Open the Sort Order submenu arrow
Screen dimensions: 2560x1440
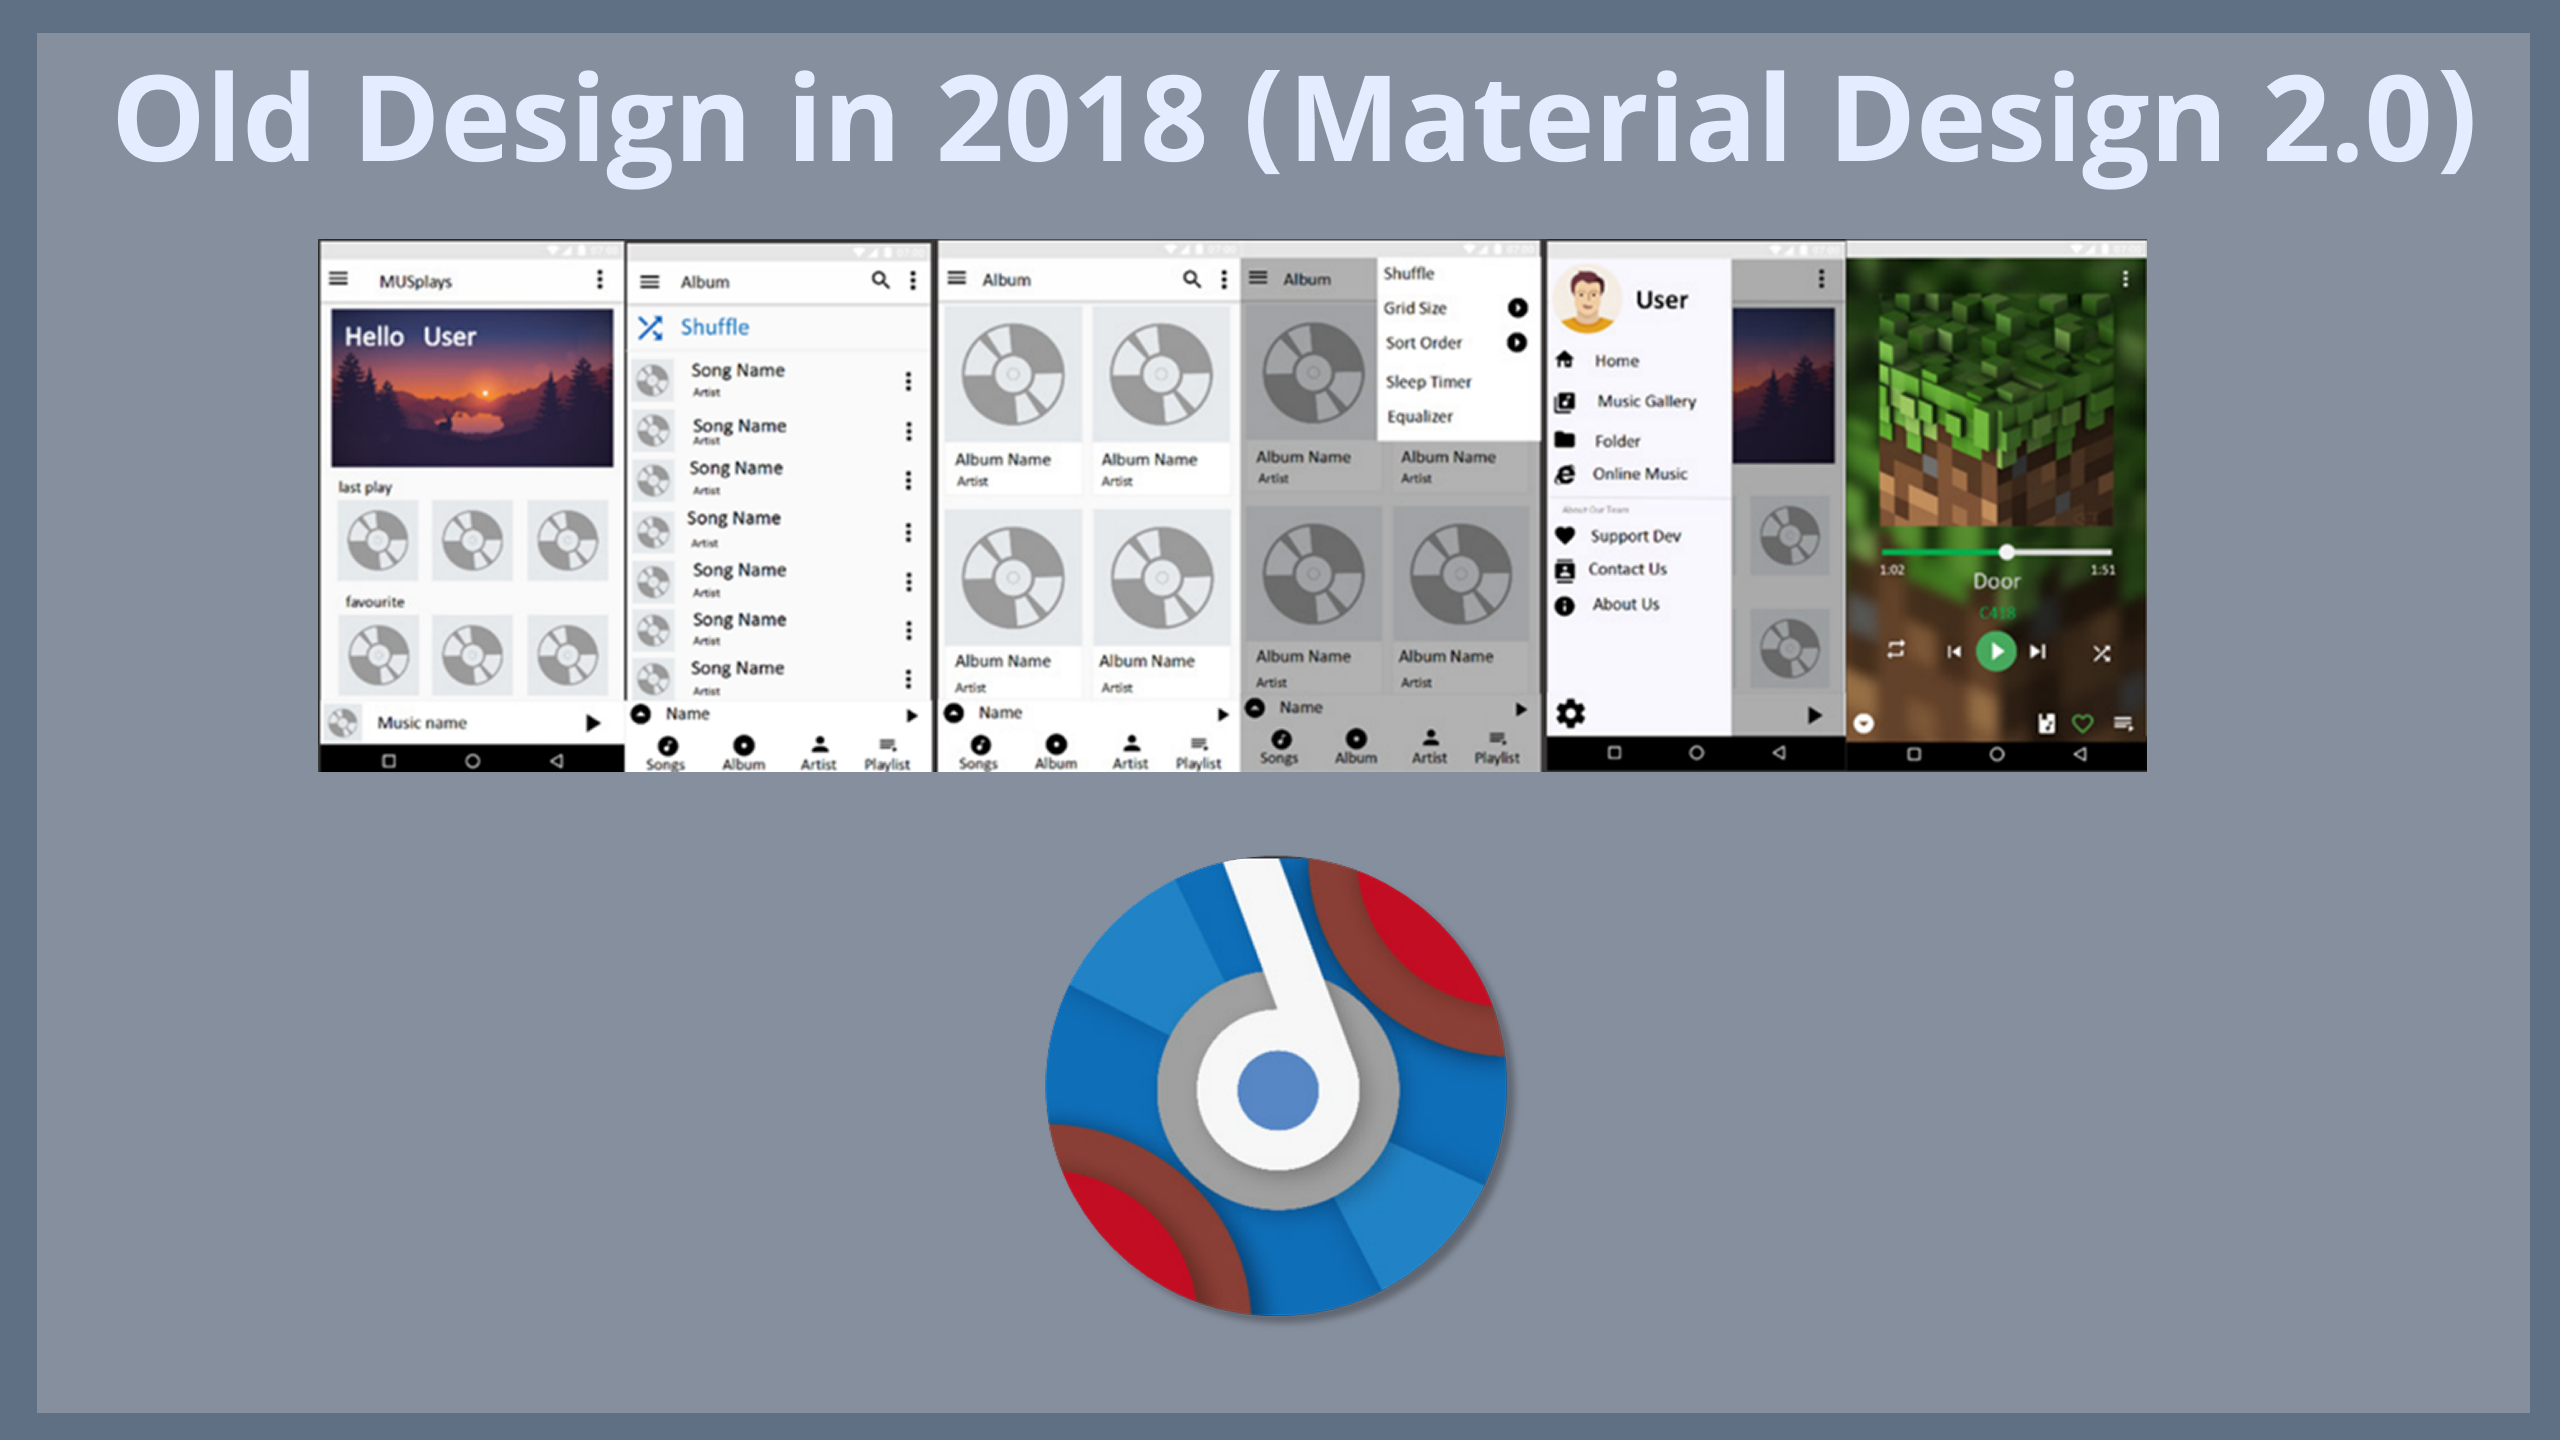[x=1517, y=343]
